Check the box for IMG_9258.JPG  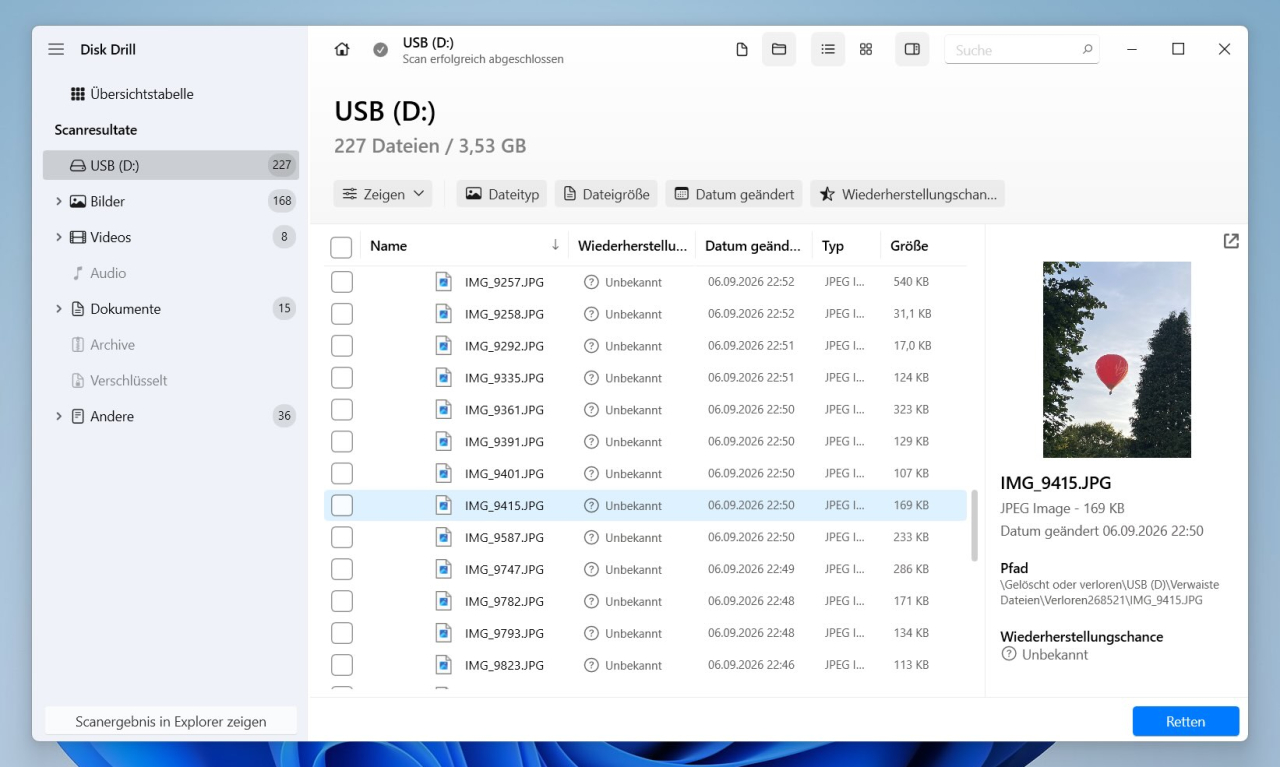click(x=342, y=314)
